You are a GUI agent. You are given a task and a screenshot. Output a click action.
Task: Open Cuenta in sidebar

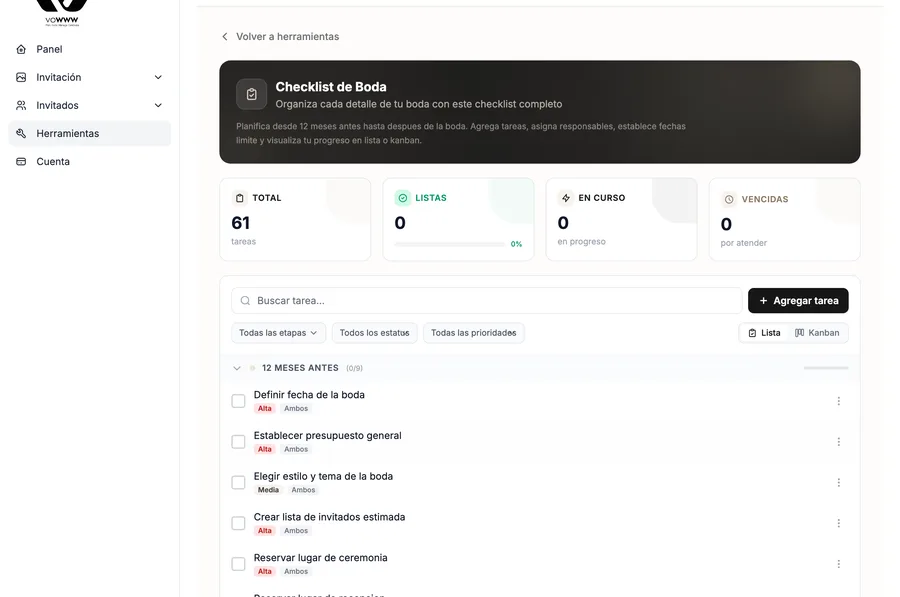click(x=90, y=162)
